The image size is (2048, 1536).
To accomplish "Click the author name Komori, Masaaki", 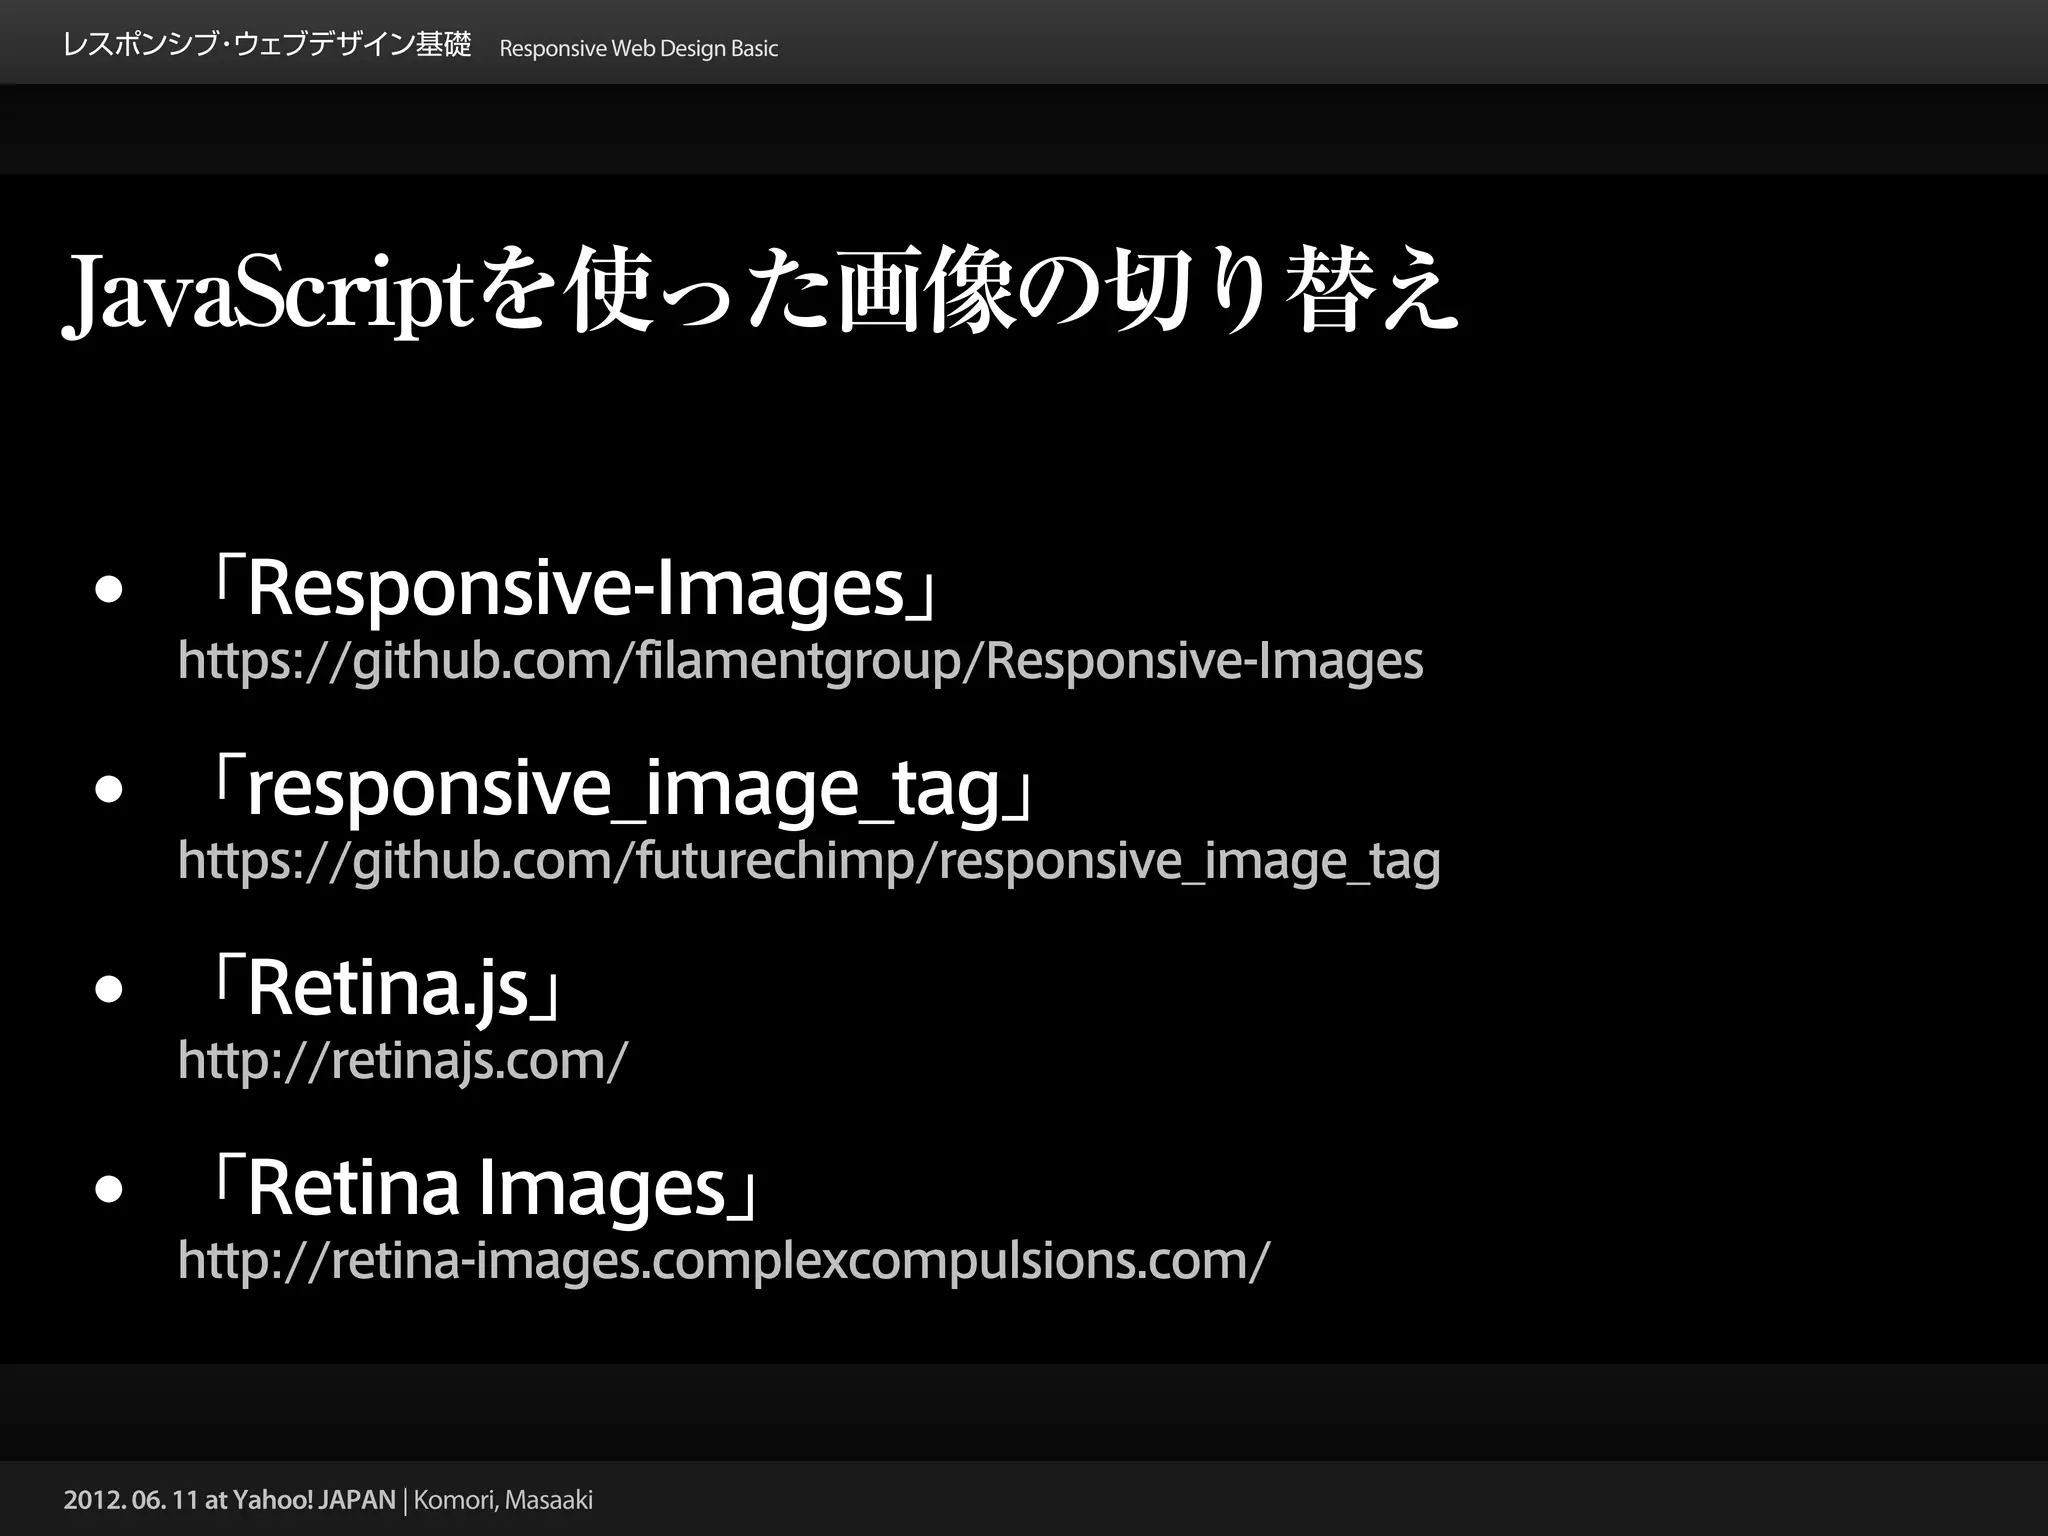I will click(x=503, y=1500).
